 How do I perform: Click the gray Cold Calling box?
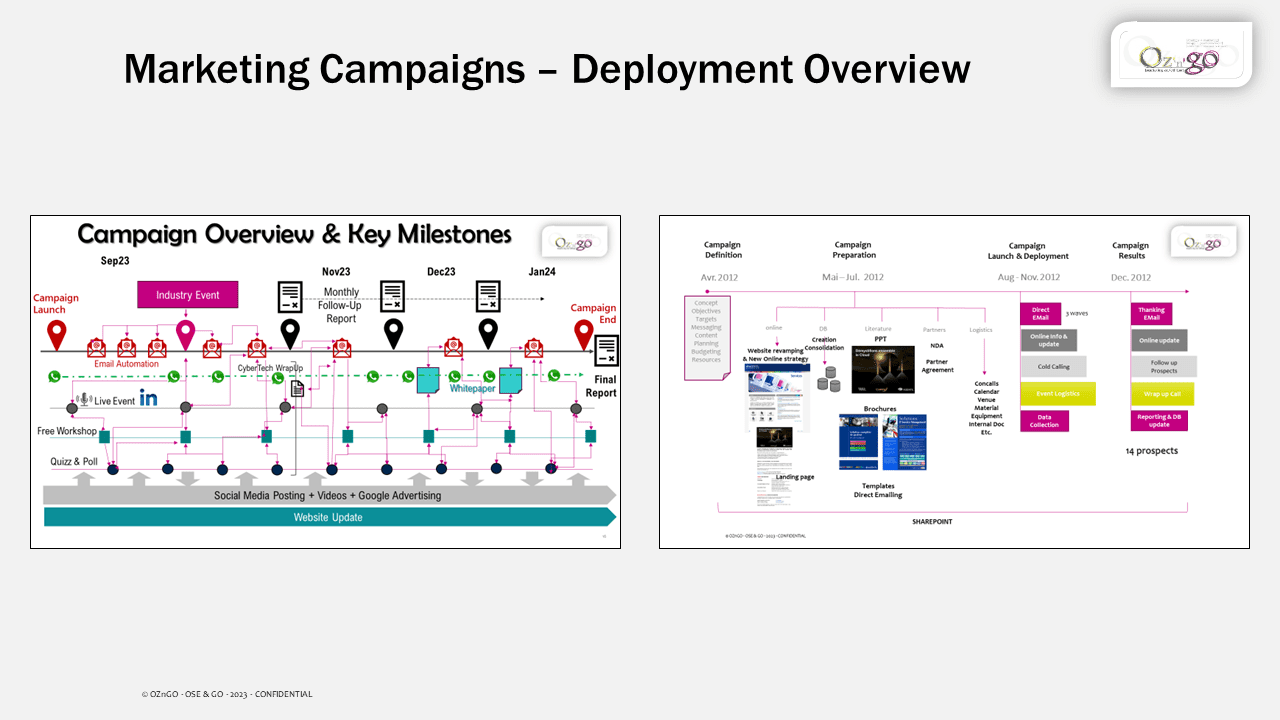[x=1047, y=367]
